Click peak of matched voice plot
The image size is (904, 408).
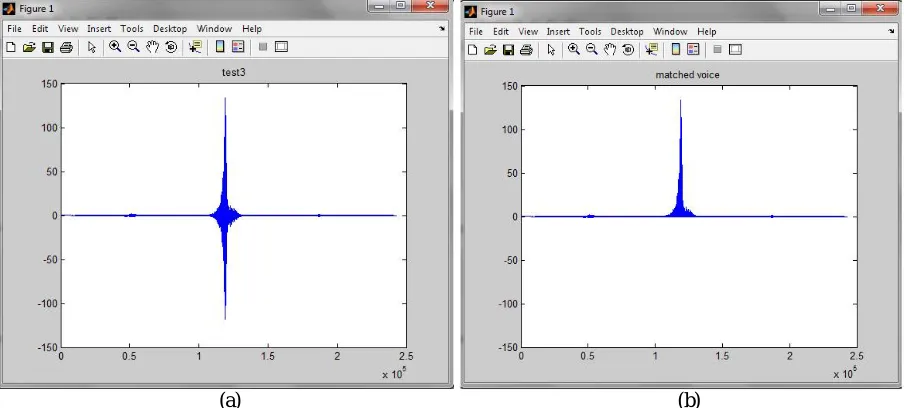pyautogui.click(x=680, y=101)
